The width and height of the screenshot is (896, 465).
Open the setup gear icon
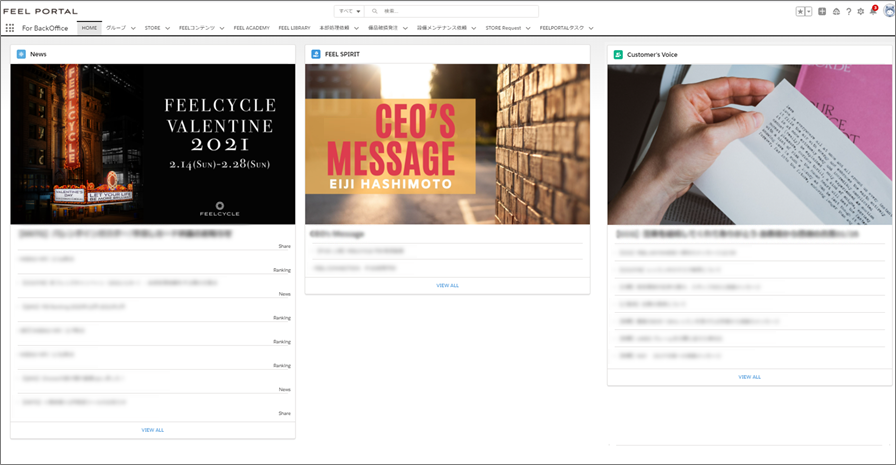click(x=861, y=11)
